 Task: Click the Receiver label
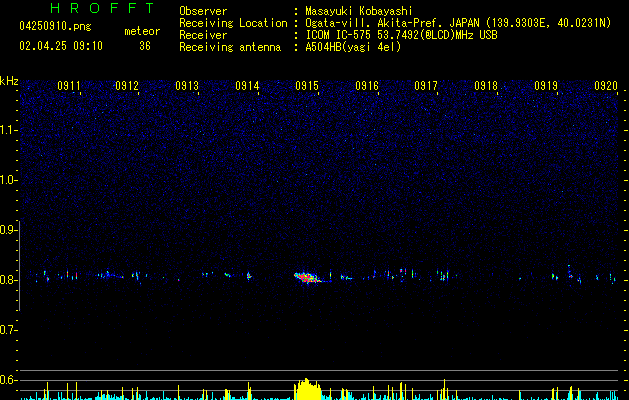pyautogui.click(x=203, y=35)
